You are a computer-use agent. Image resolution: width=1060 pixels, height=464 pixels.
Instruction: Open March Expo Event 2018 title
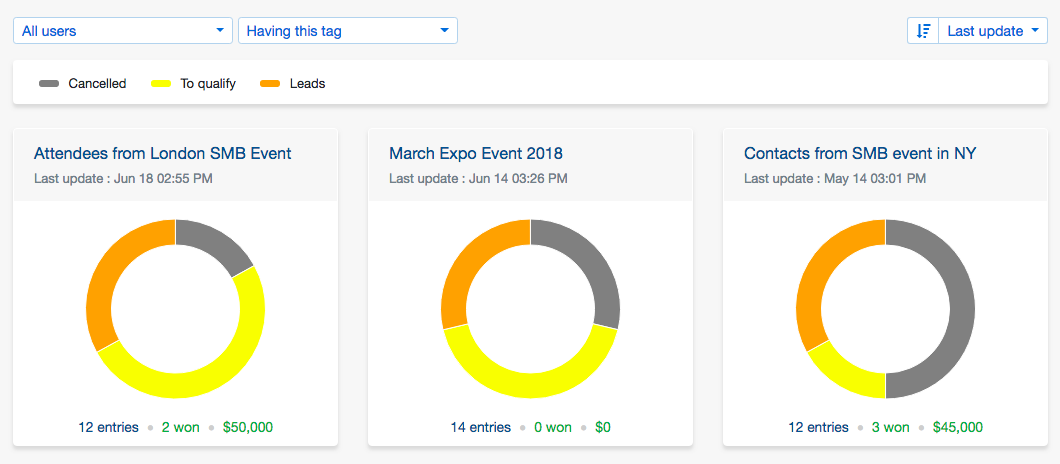pos(476,154)
